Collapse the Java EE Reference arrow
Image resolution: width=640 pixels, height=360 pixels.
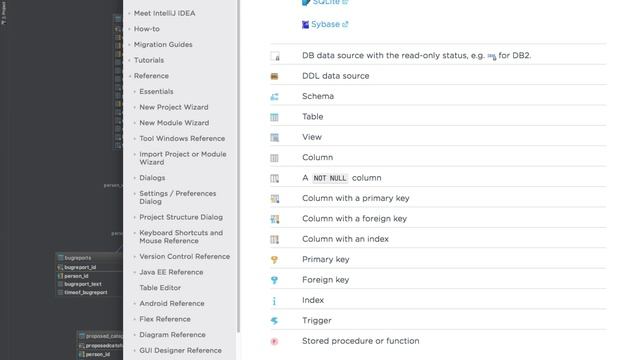point(135,272)
